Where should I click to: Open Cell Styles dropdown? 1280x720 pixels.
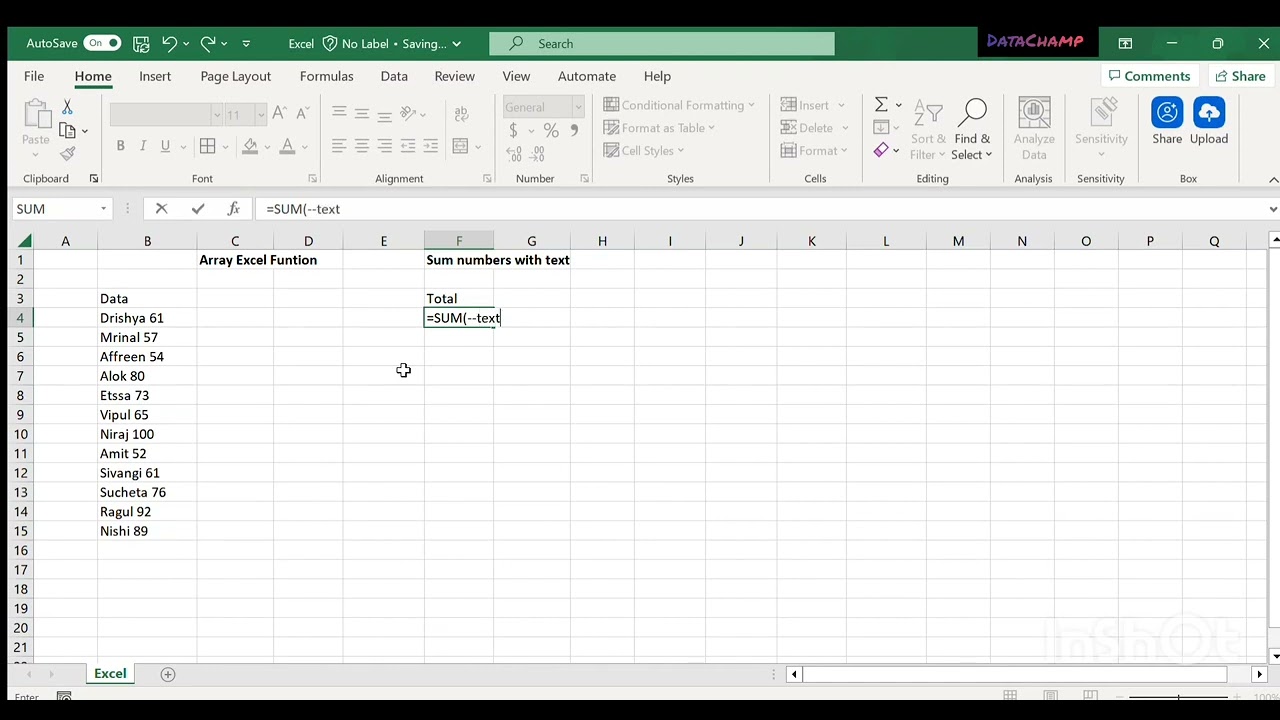(644, 151)
